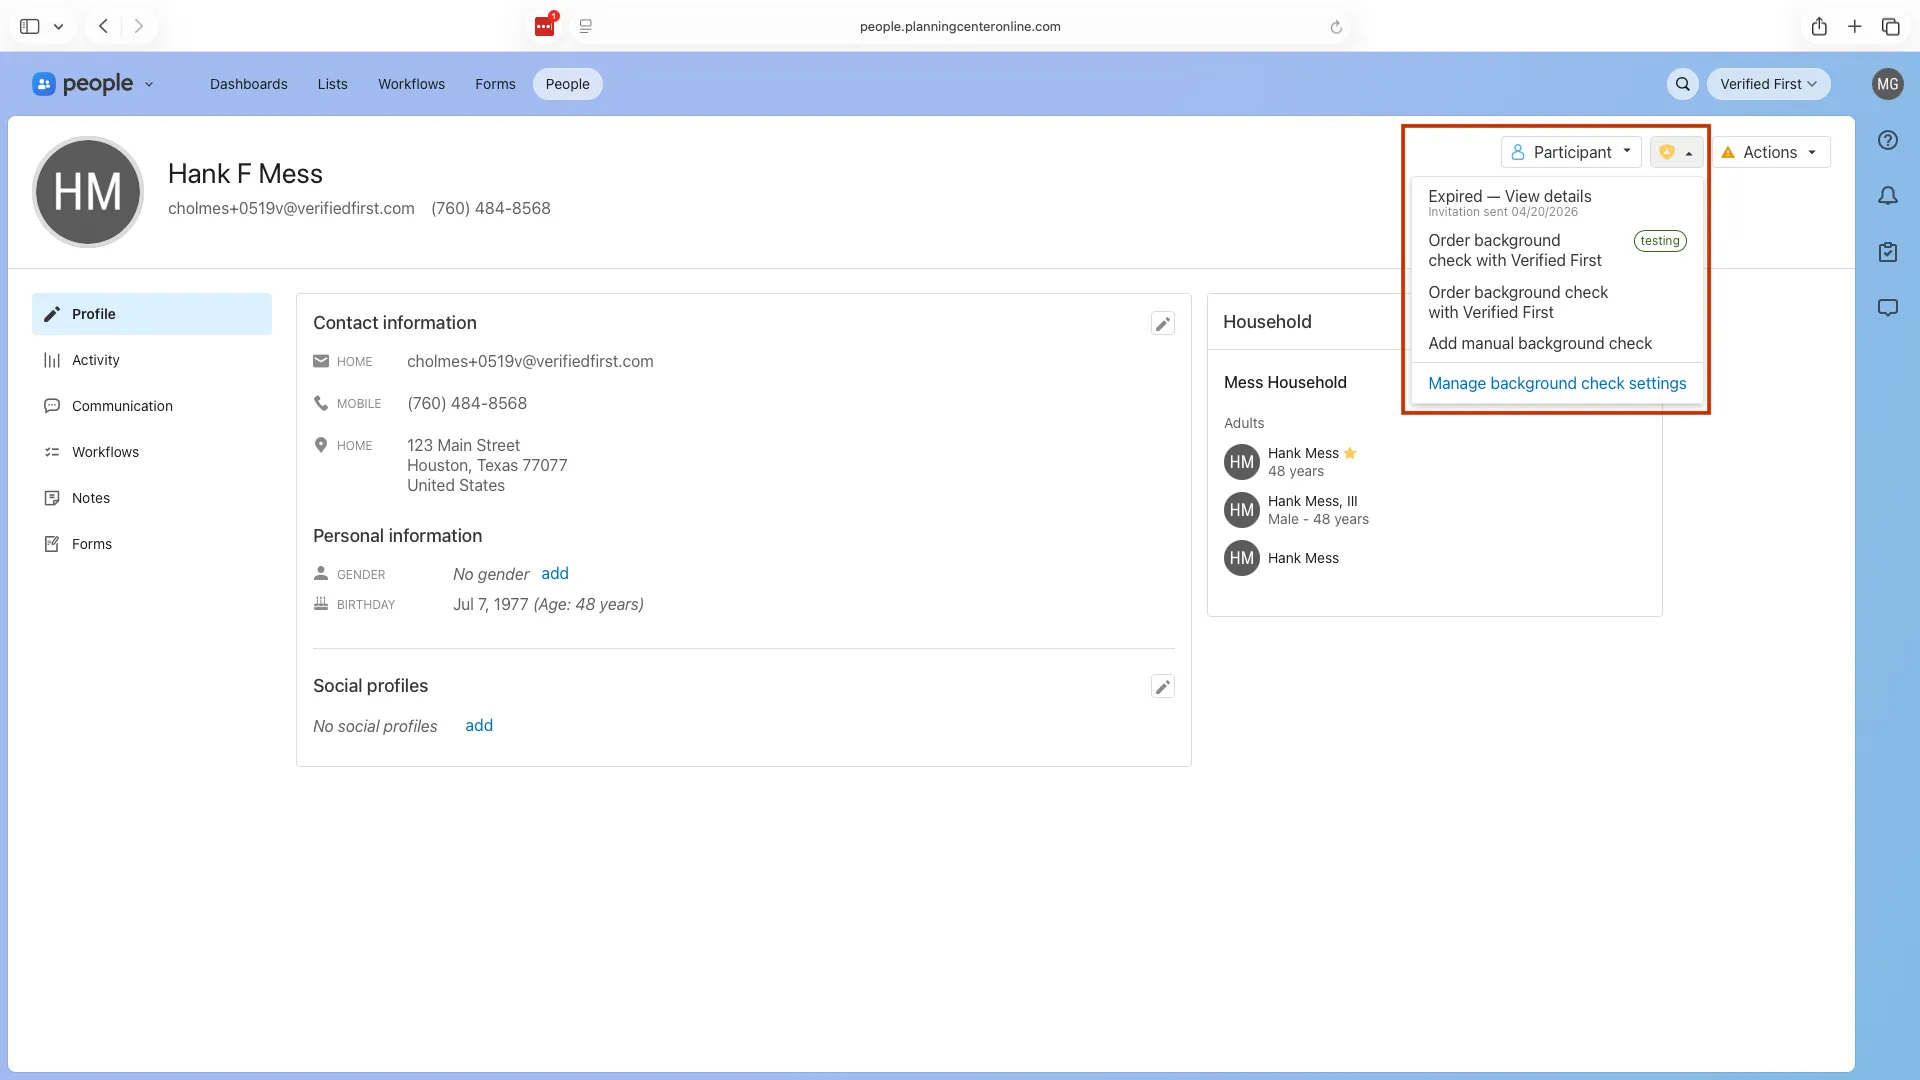The image size is (1920, 1080).
Task: Switch to the Workflows navigation tab
Action: coord(411,84)
